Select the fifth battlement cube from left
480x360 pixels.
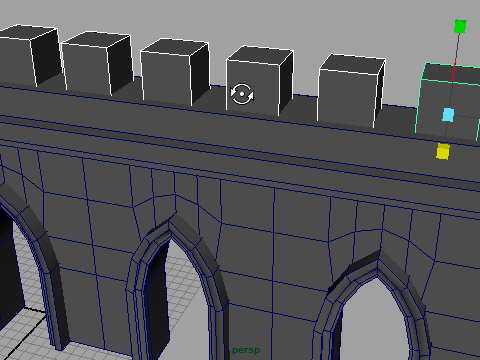[352, 91]
